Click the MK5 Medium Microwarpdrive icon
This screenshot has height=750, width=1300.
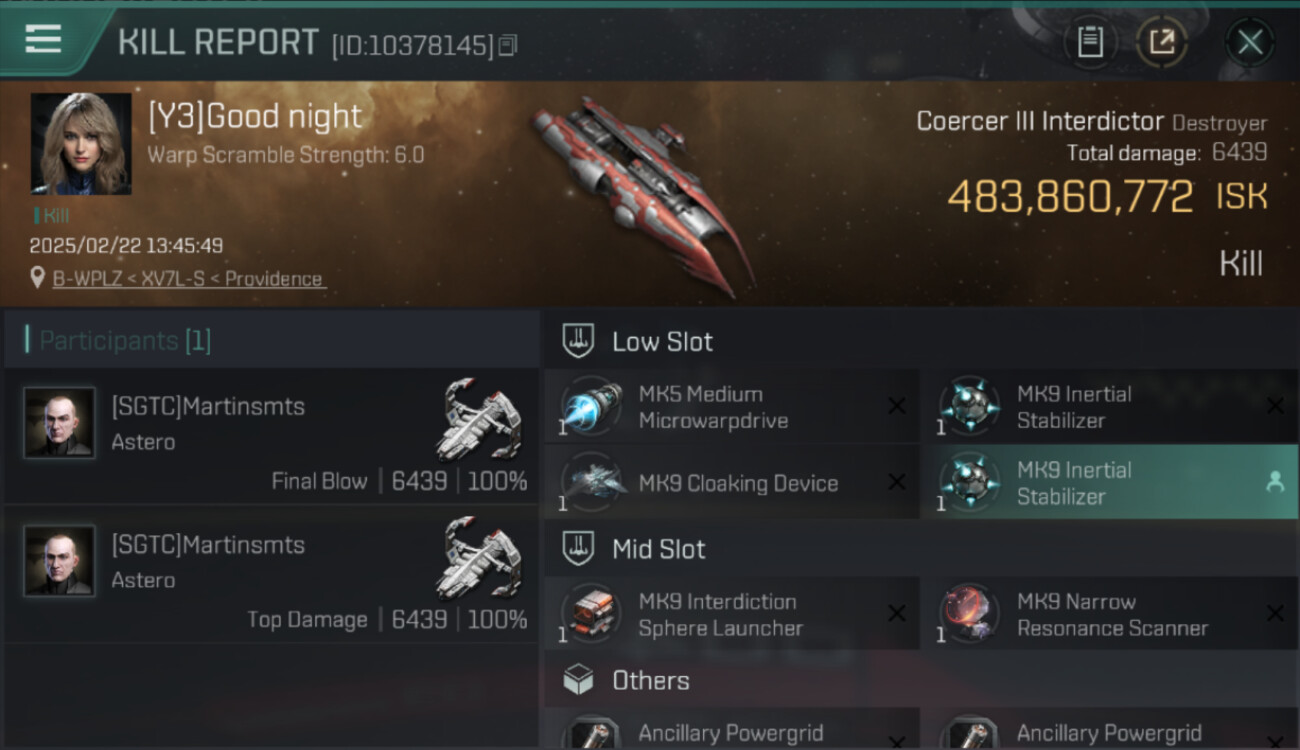592,407
